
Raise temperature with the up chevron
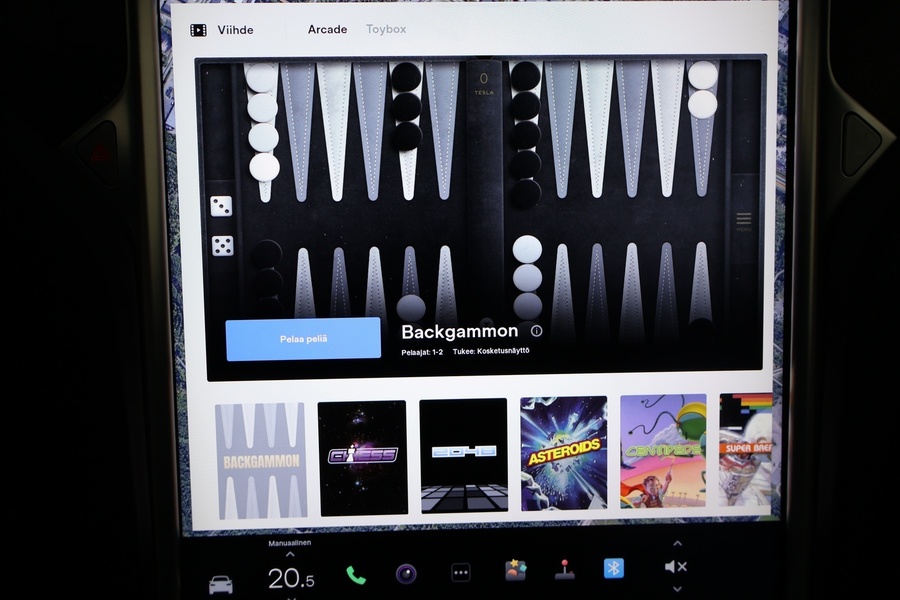(290, 555)
